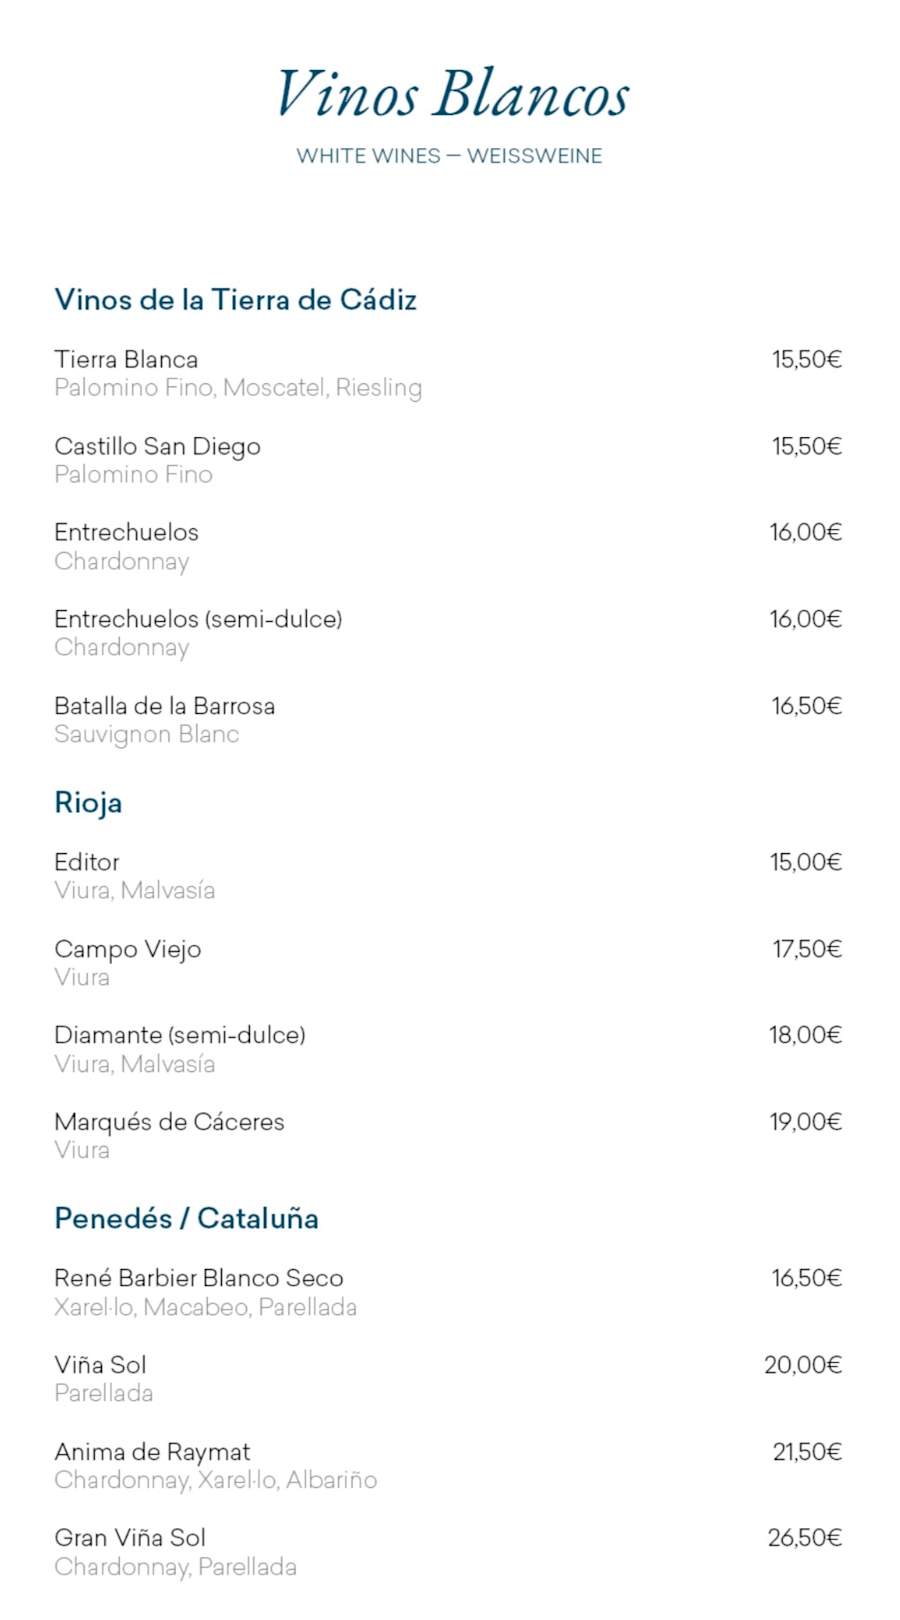Select Batalla de la Barrosa wine
The image size is (900, 1620).
tap(164, 706)
